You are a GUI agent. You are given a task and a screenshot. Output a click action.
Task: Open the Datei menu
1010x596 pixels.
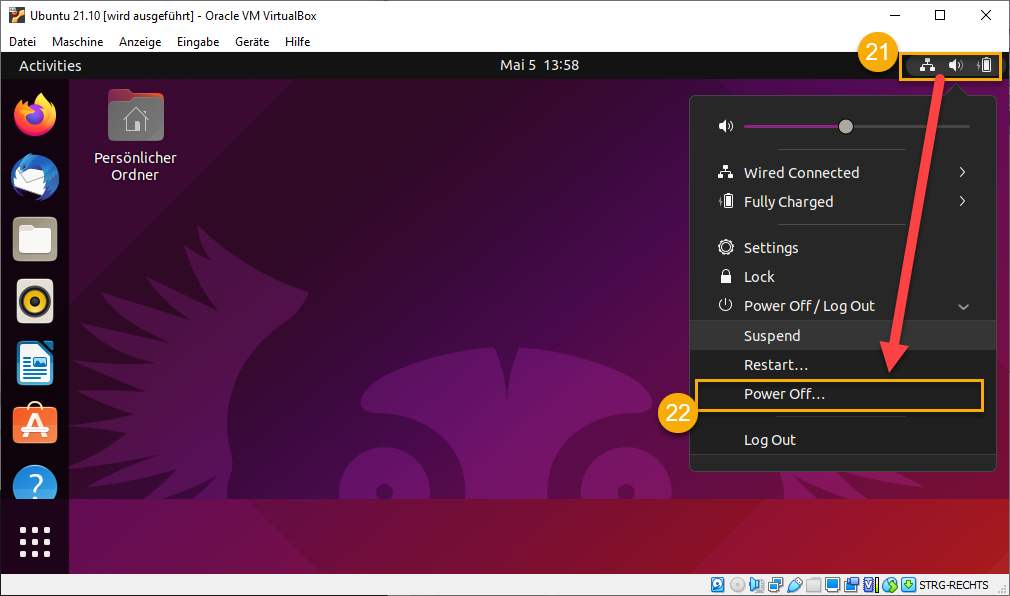click(23, 41)
